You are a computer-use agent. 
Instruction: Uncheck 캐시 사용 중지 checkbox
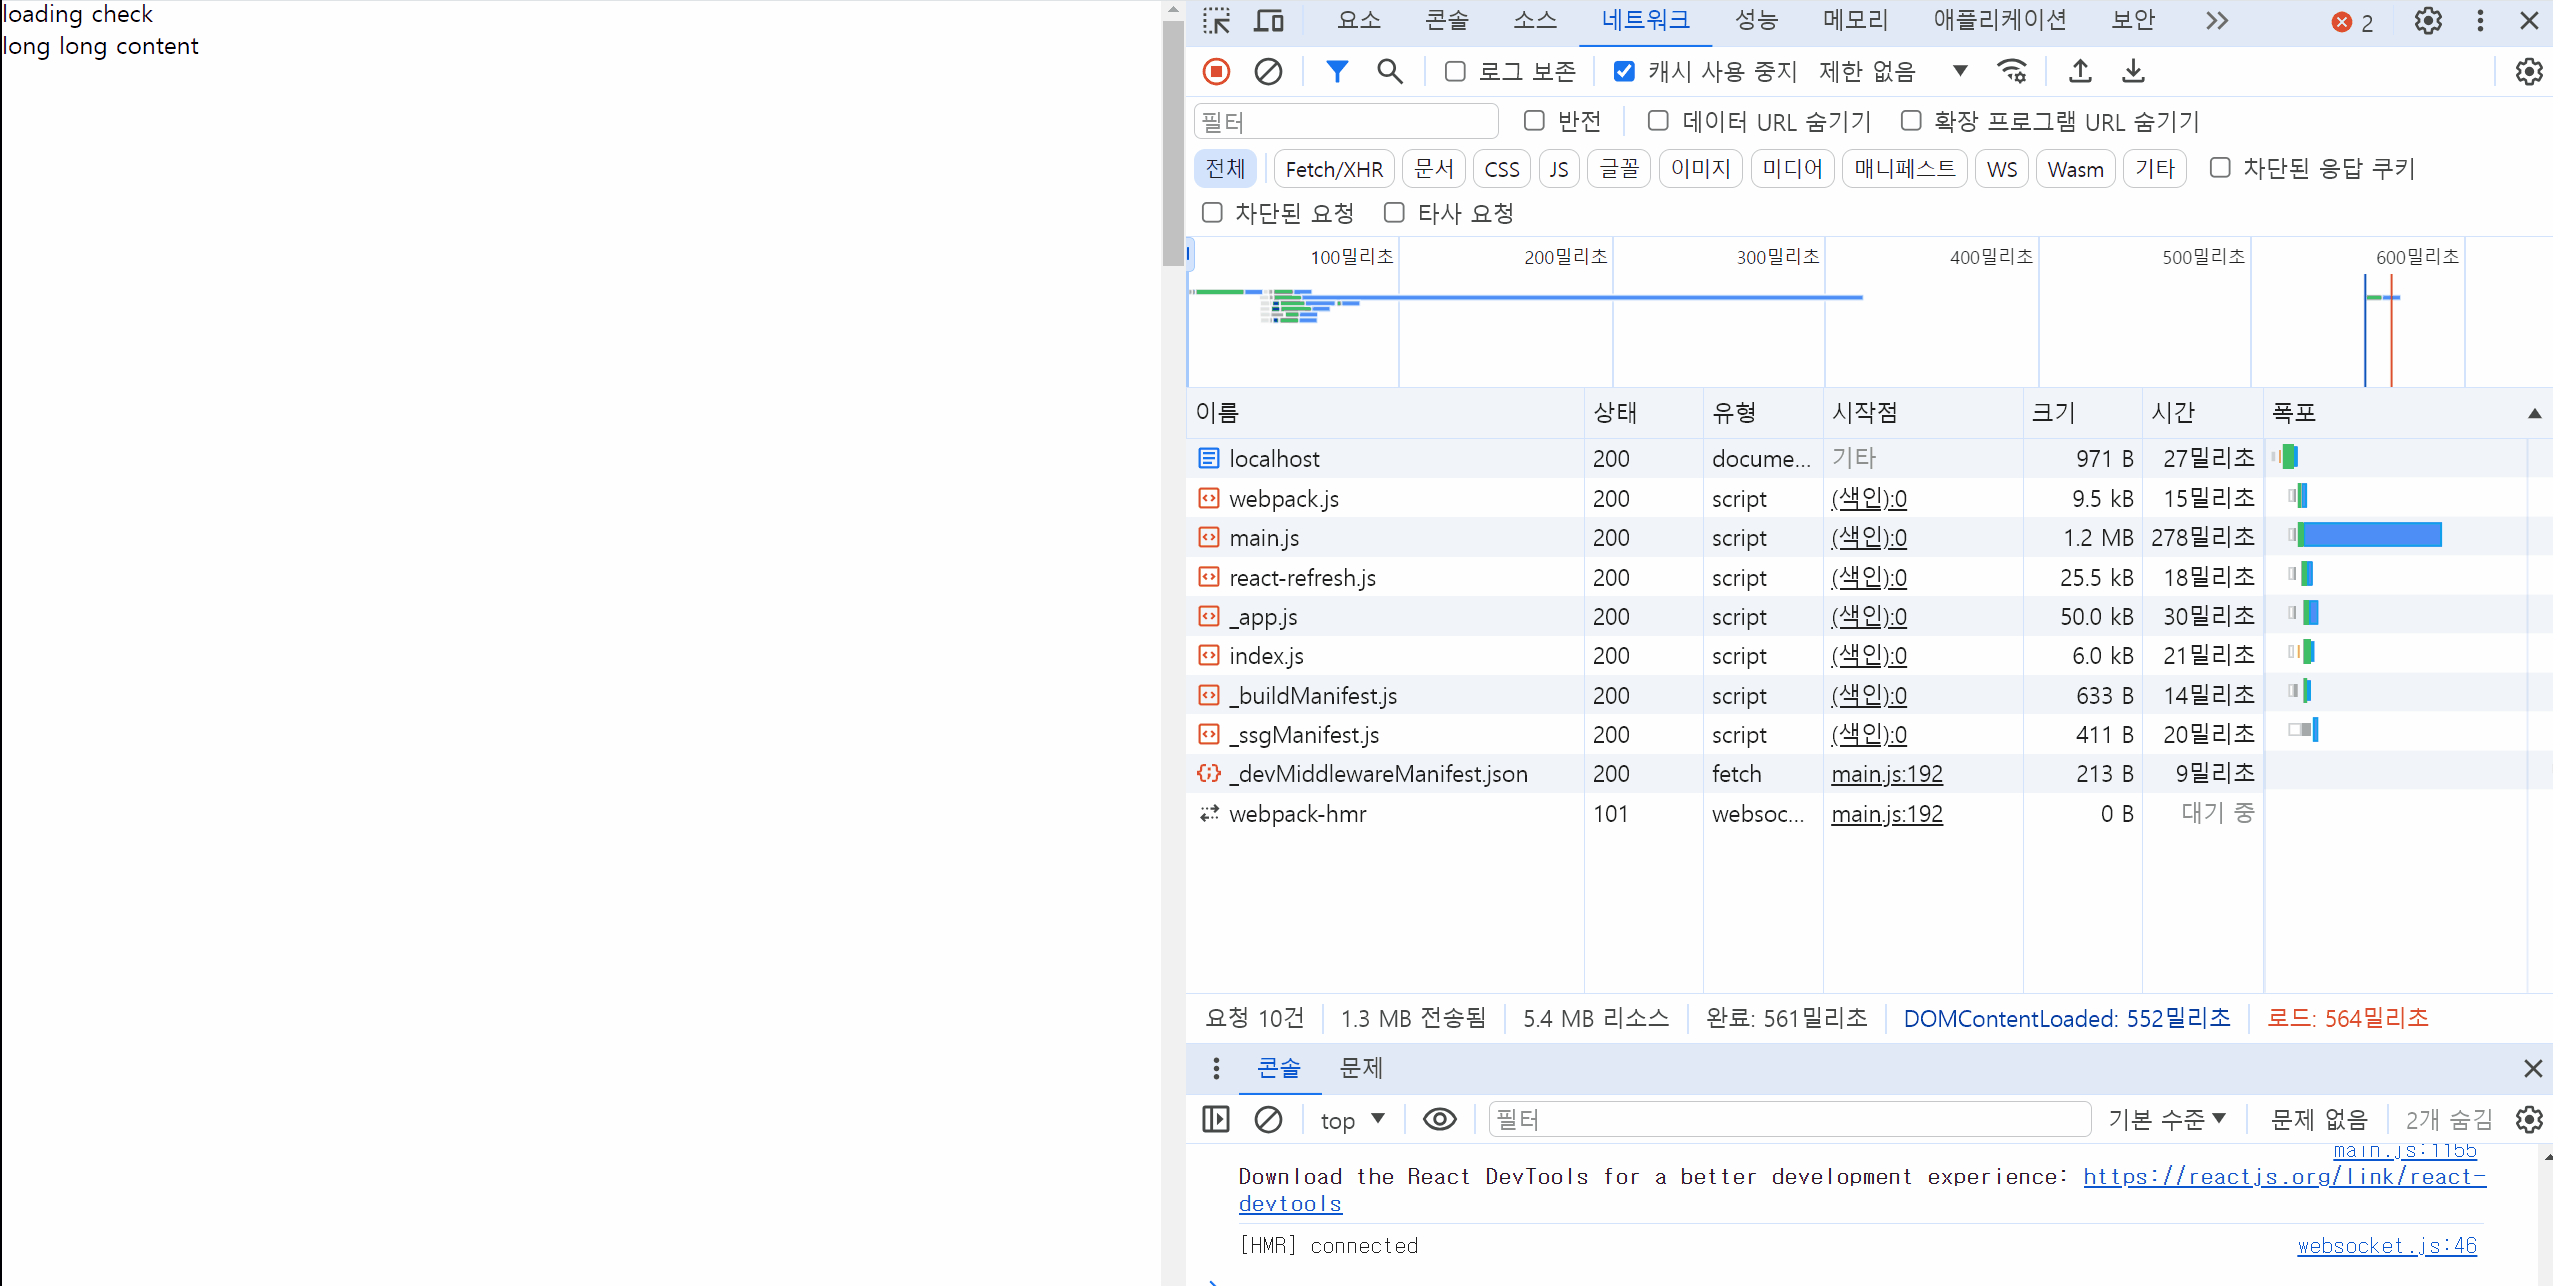click(1624, 71)
